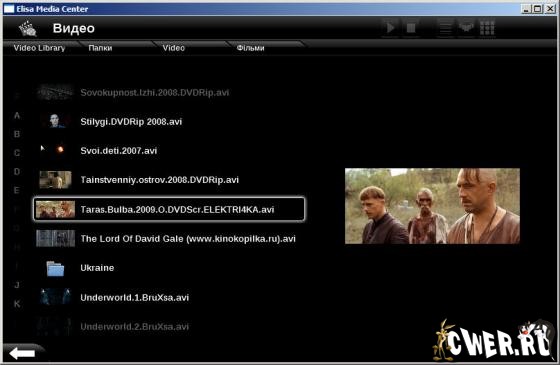
Task: Switch to list view mode icon
Action: click(445, 28)
